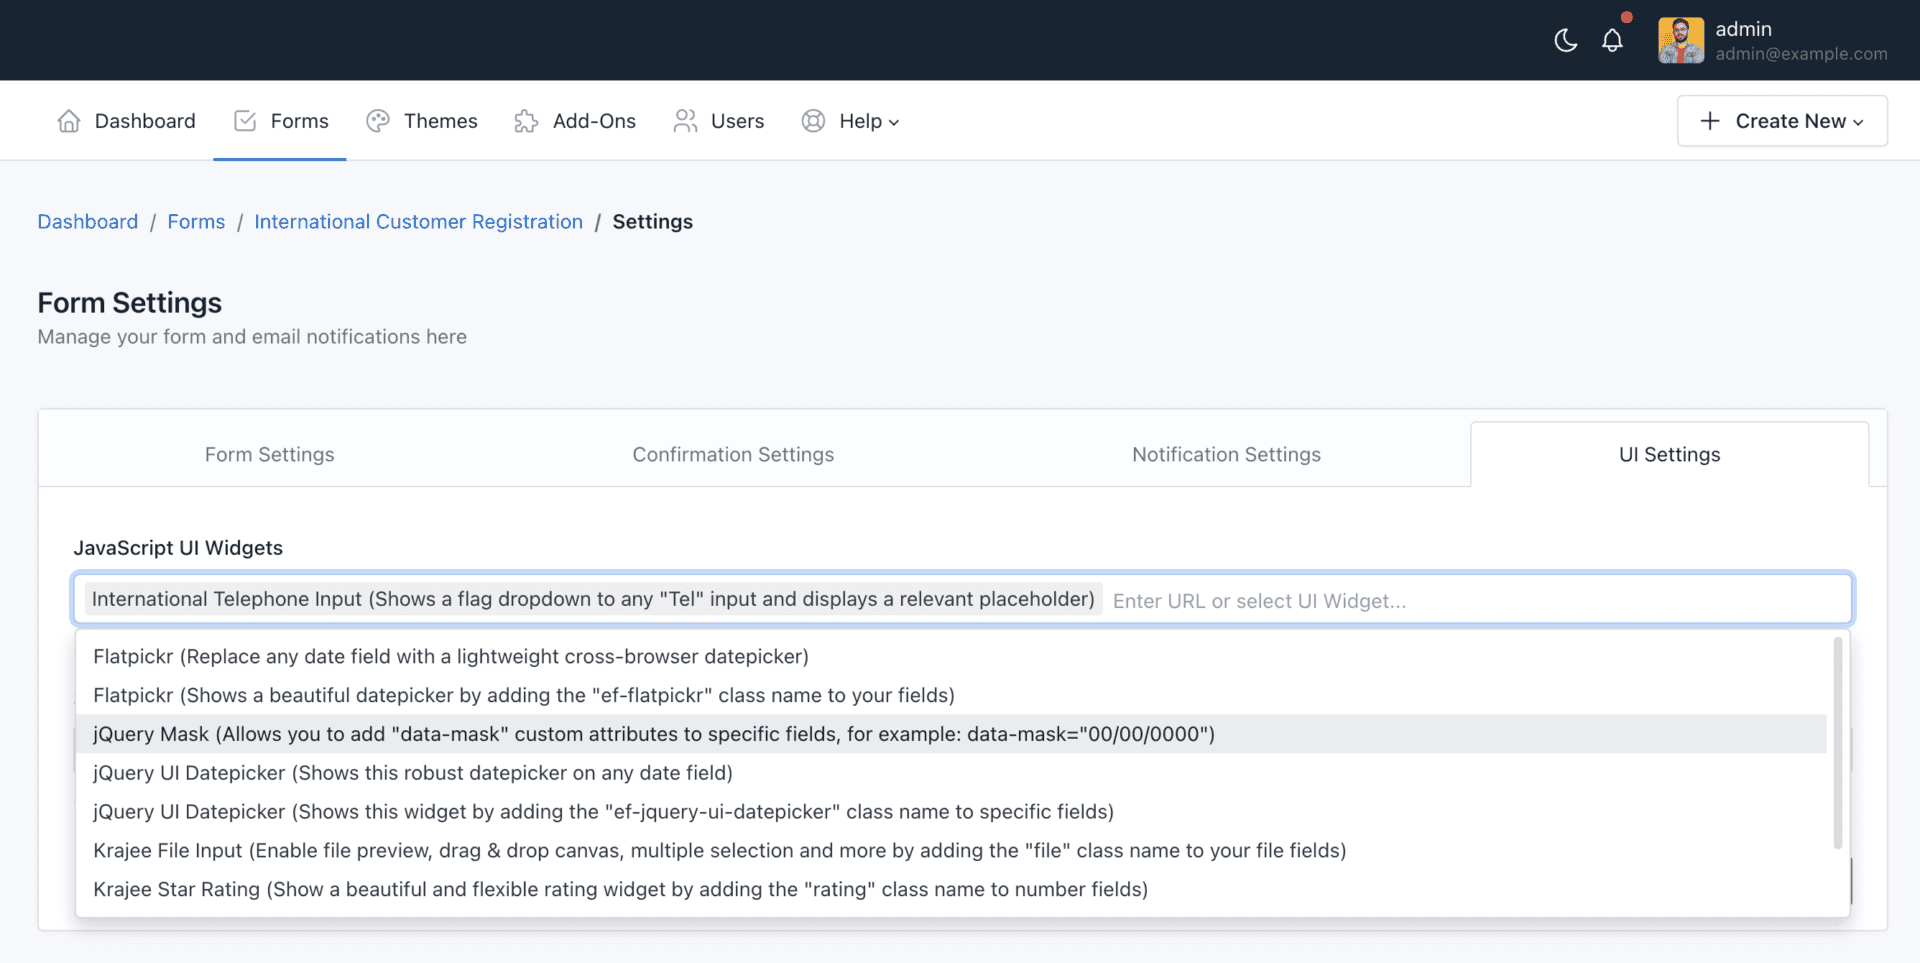Click the Users people icon
The width and height of the screenshot is (1920, 963).
(685, 121)
